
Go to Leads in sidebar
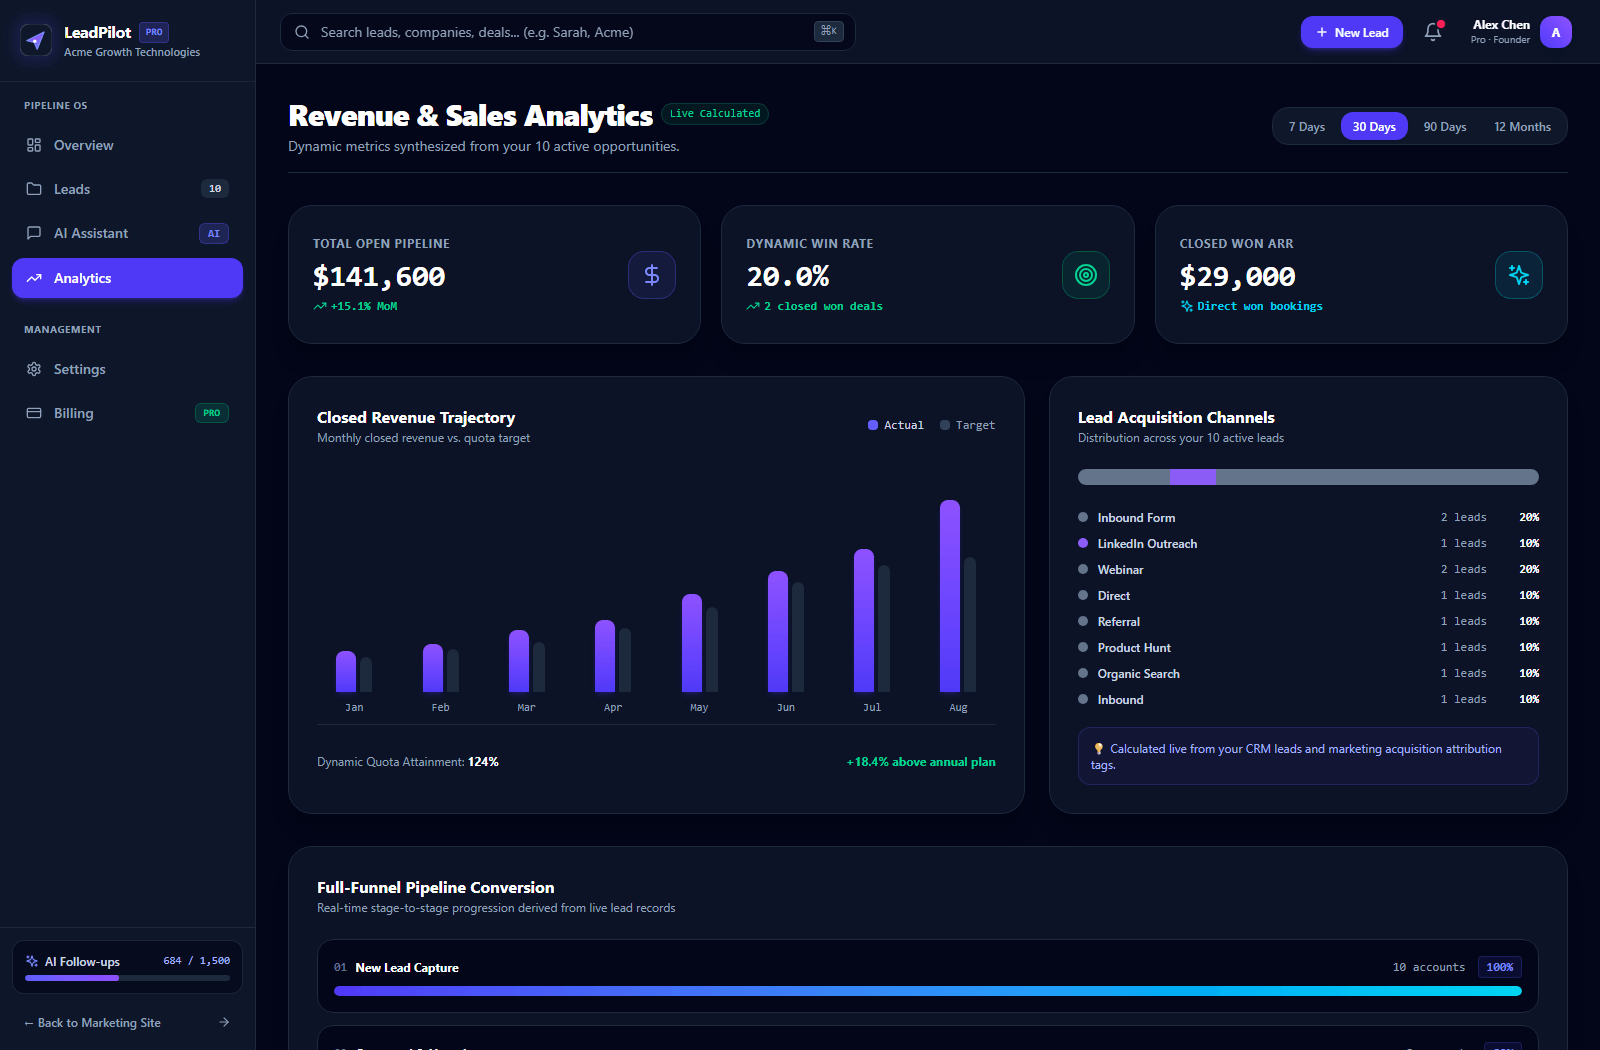pos(127,189)
